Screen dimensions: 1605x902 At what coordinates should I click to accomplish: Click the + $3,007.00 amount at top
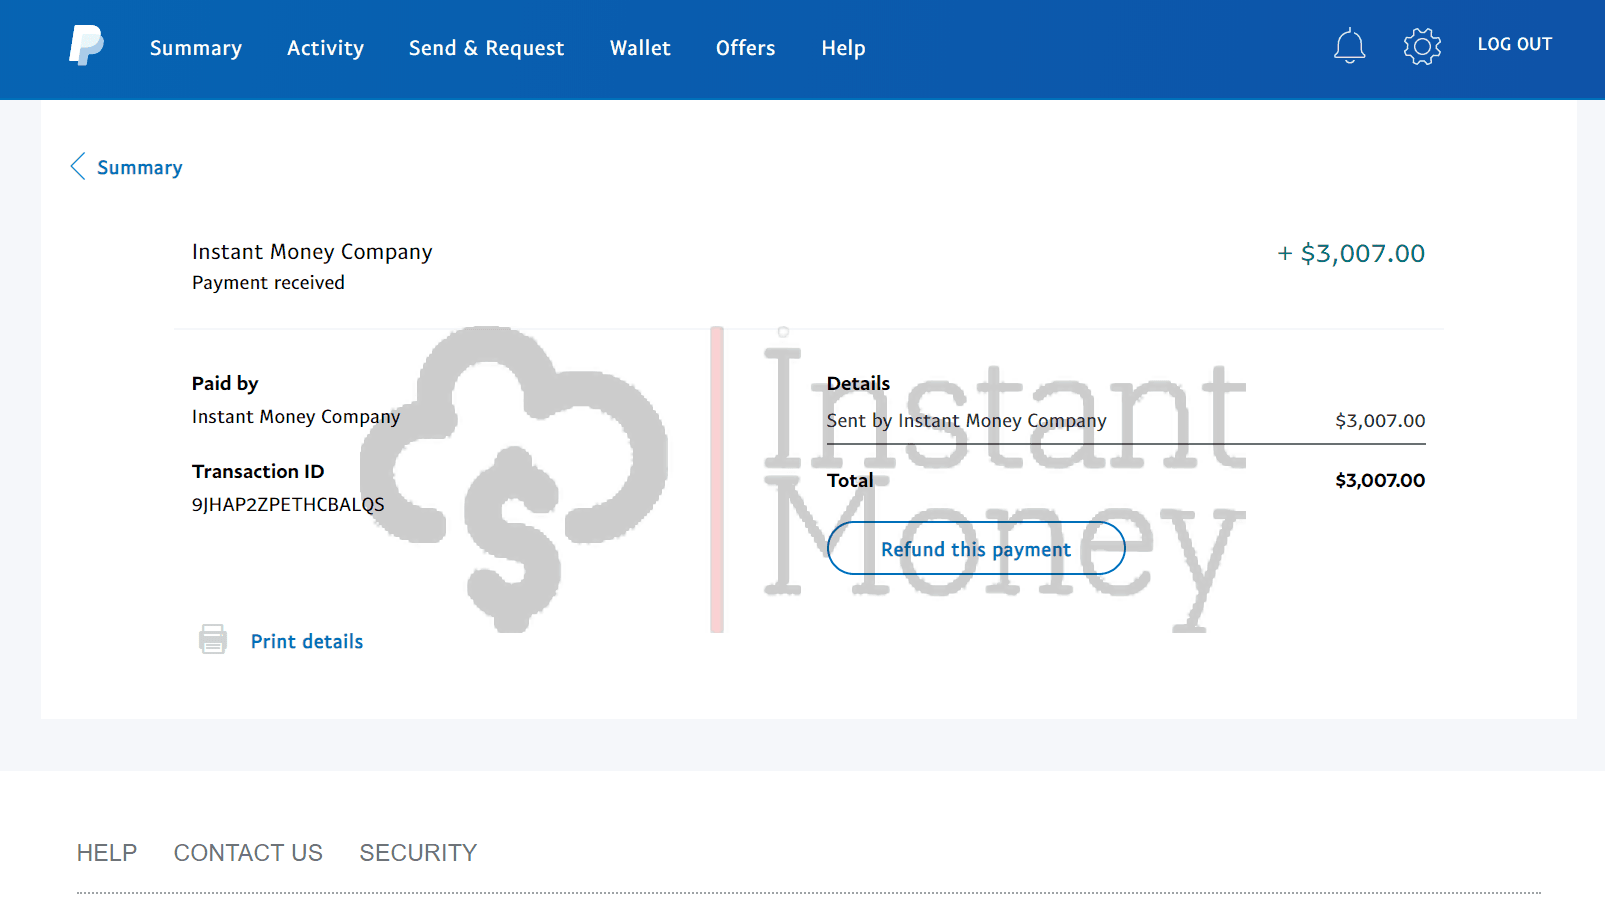click(x=1351, y=253)
